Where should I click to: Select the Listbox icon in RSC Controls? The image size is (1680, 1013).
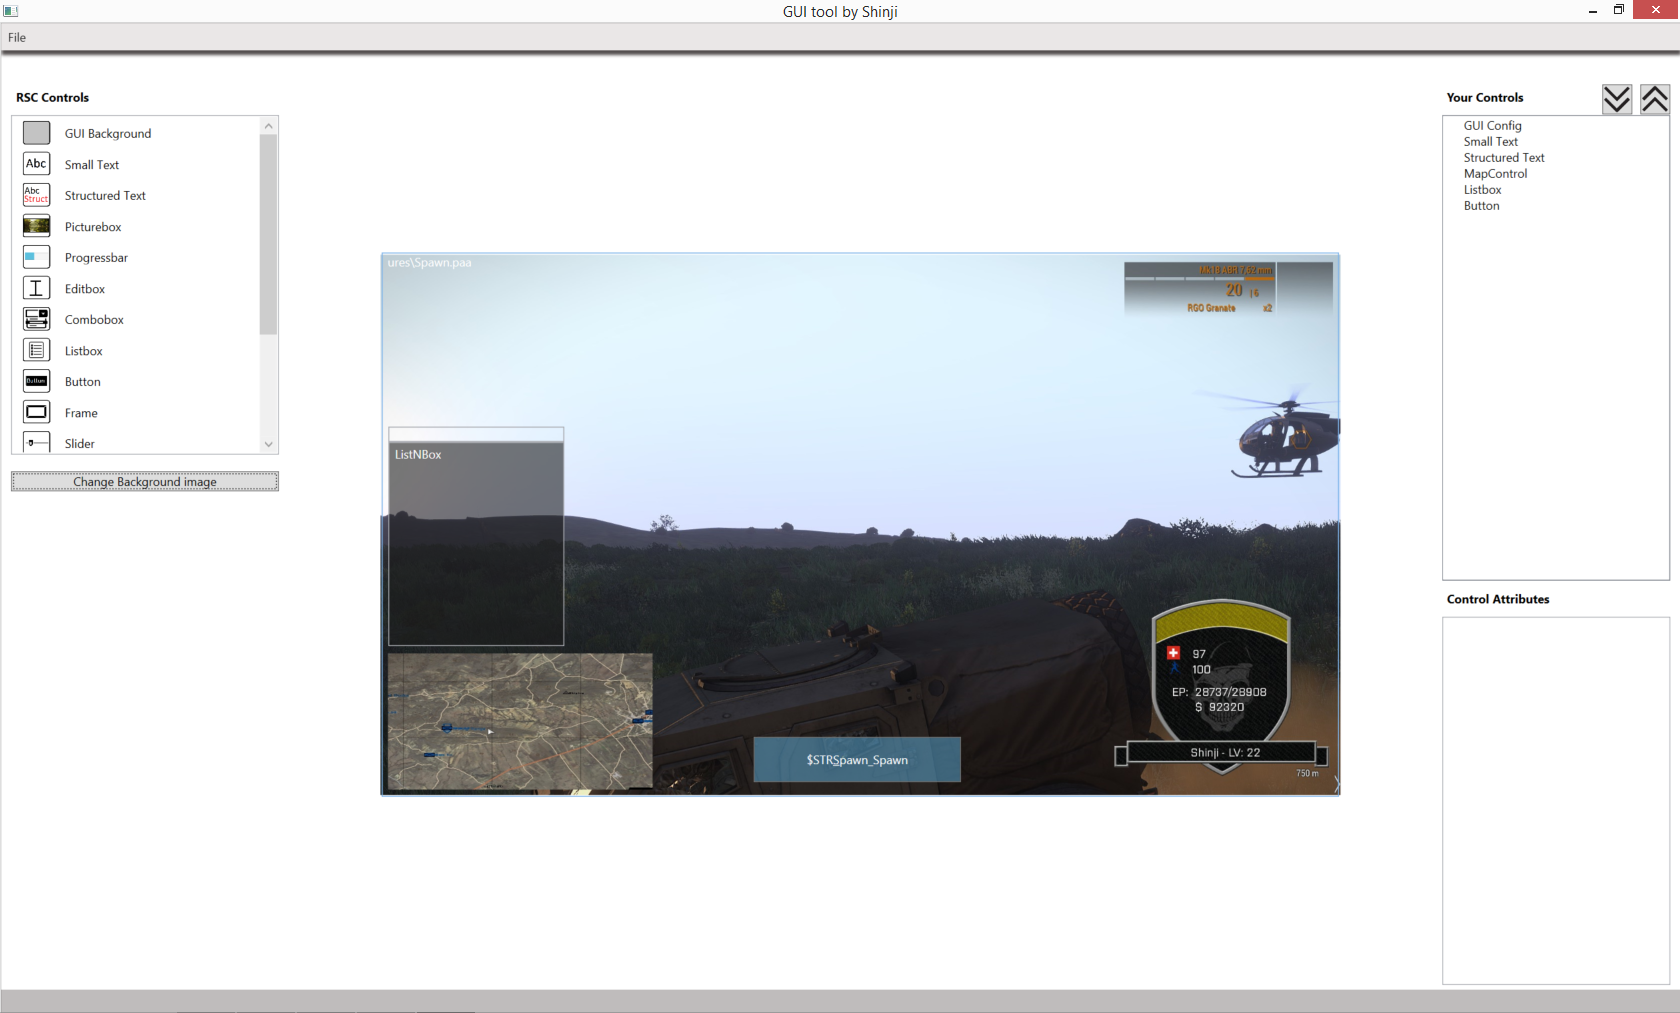(x=36, y=350)
